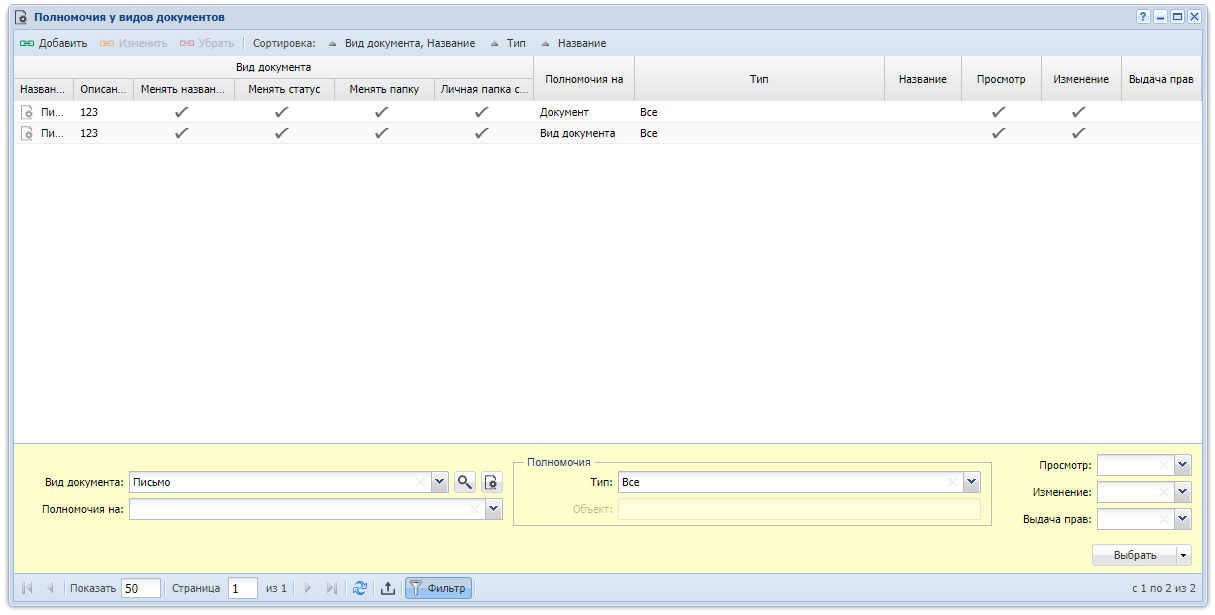1215x615 pixels.
Task: Click the Тип column header
Action: pyautogui.click(x=759, y=79)
